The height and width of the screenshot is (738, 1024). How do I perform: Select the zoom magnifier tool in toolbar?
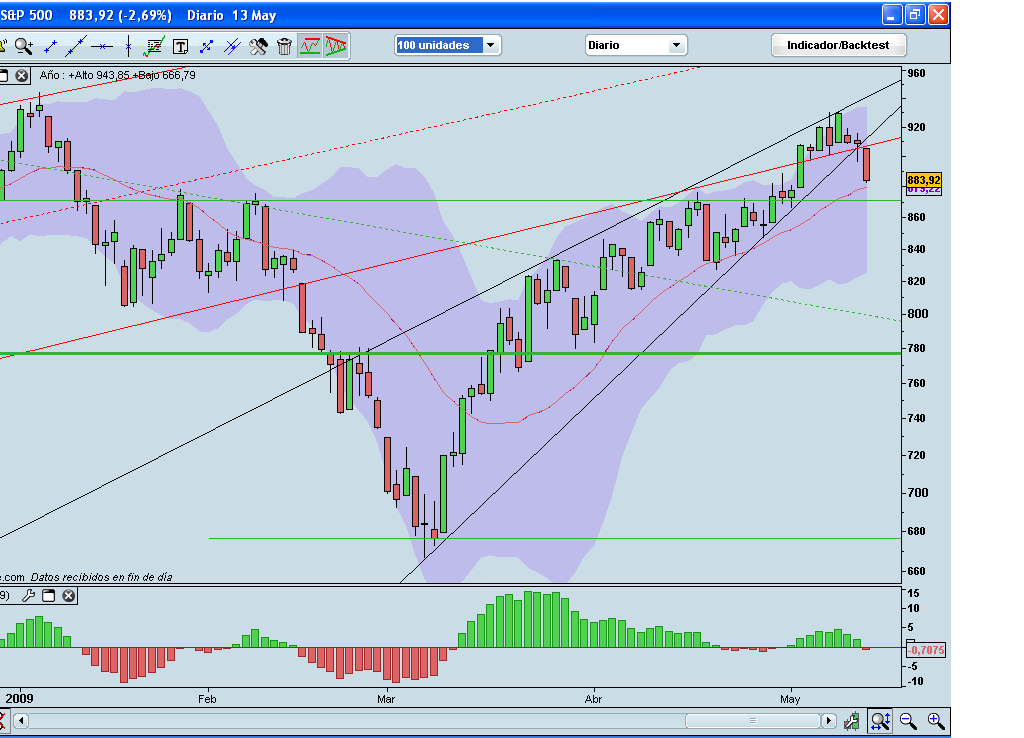point(24,46)
